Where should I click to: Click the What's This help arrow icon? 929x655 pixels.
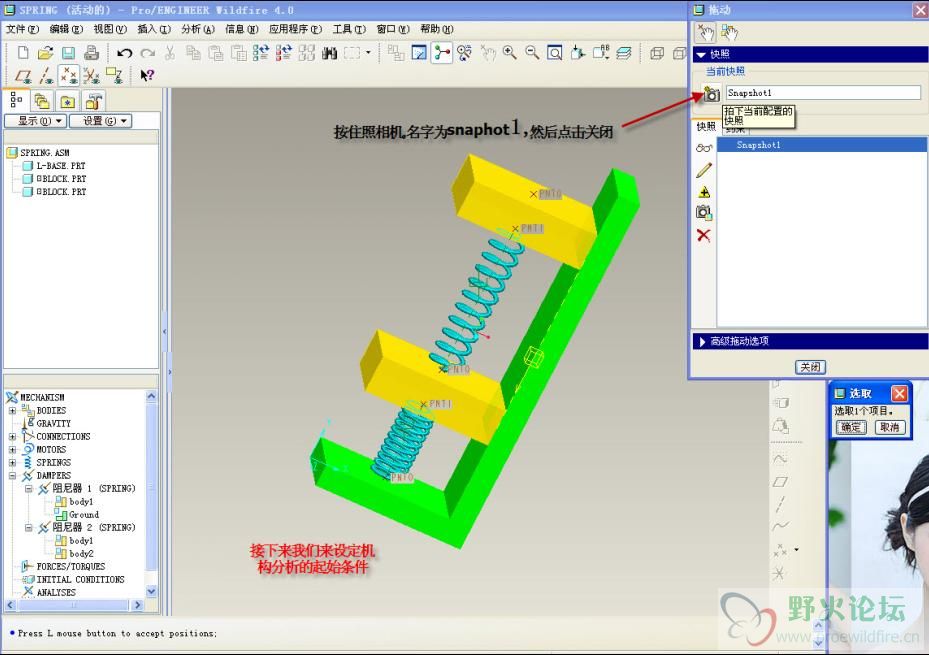point(146,75)
